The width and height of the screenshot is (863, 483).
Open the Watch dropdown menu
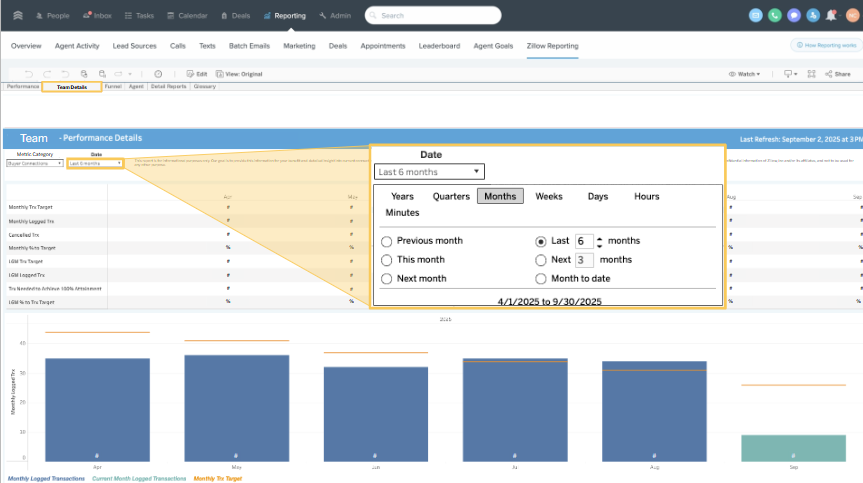pos(744,74)
